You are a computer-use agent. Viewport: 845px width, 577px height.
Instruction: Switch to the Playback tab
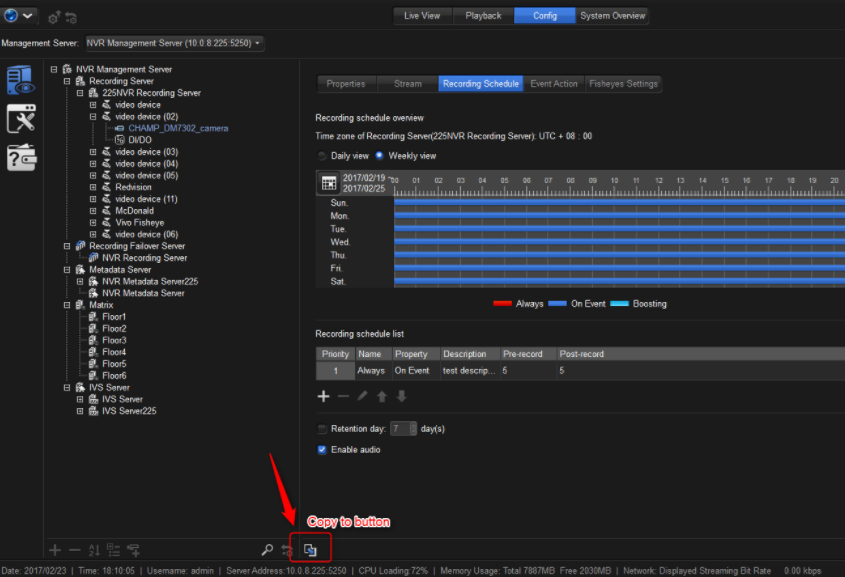pyautogui.click(x=483, y=16)
